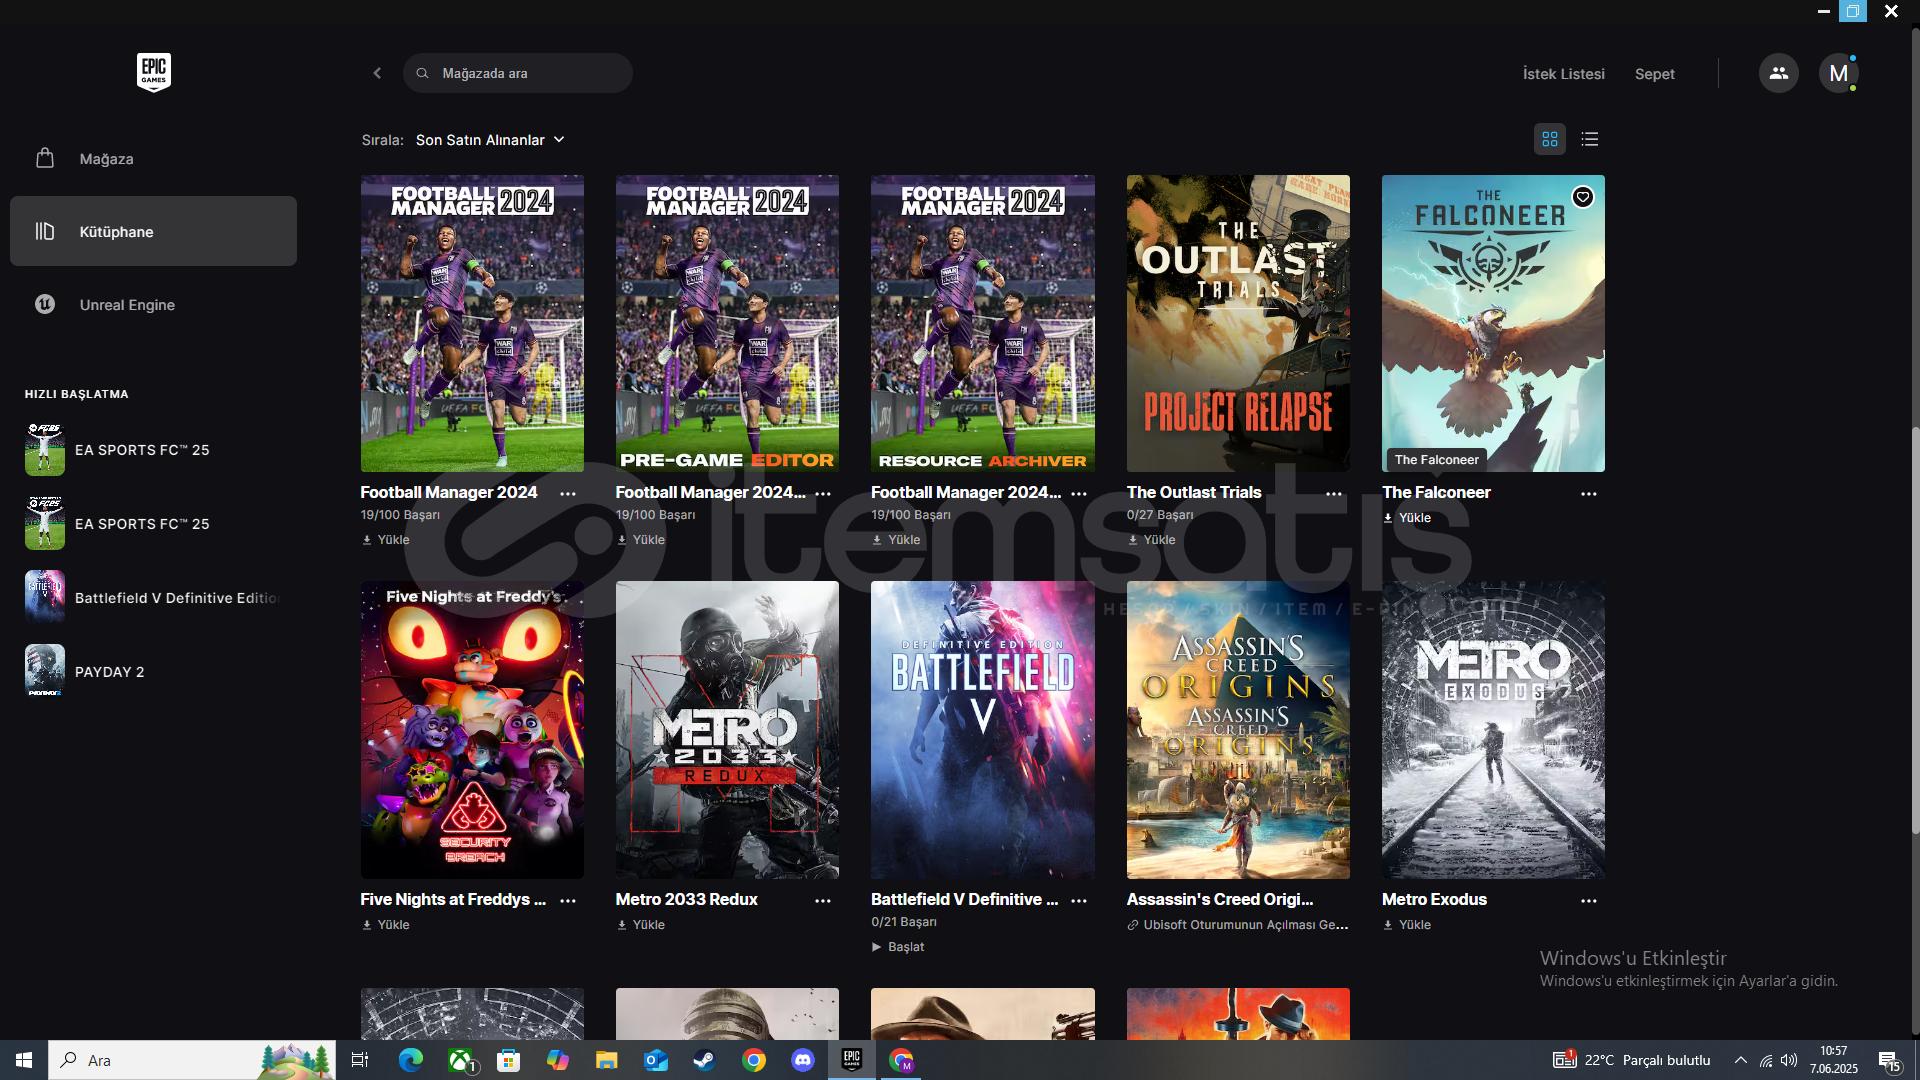The width and height of the screenshot is (1920, 1080).
Task: Open the Mağaza store section
Action: click(x=153, y=158)
